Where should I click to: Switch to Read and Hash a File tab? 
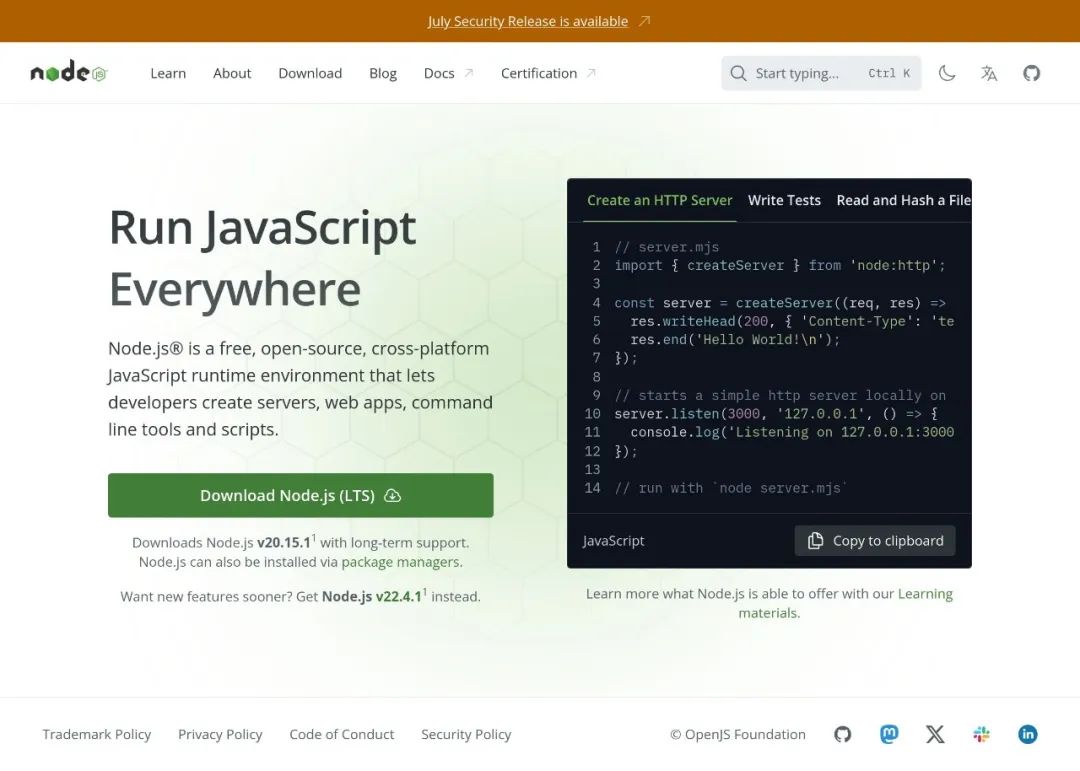(903, 201)
